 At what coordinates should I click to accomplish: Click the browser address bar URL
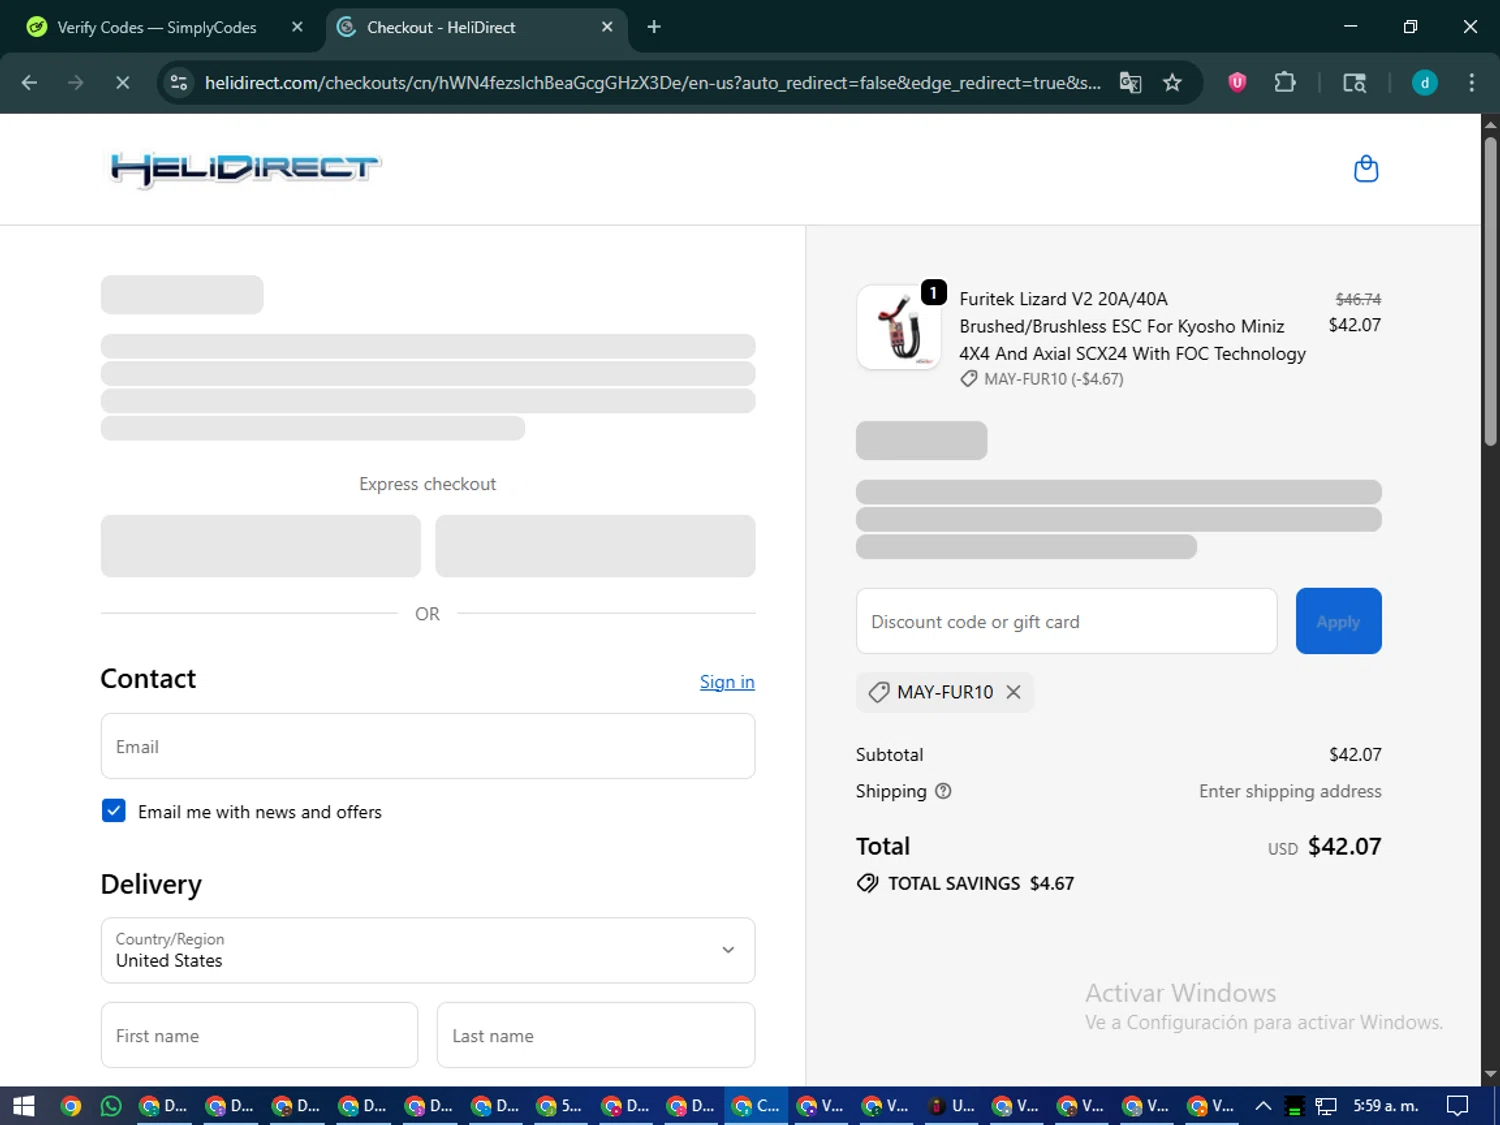click(652, 83)
